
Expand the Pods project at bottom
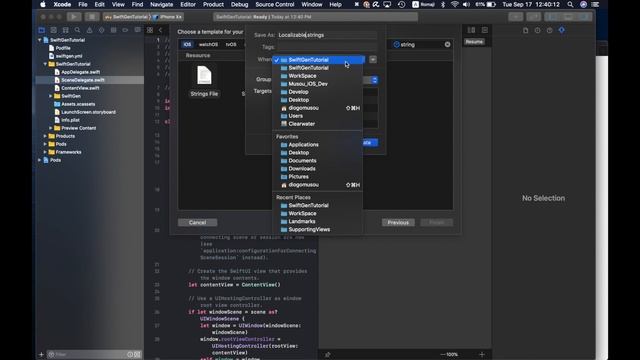40,160
